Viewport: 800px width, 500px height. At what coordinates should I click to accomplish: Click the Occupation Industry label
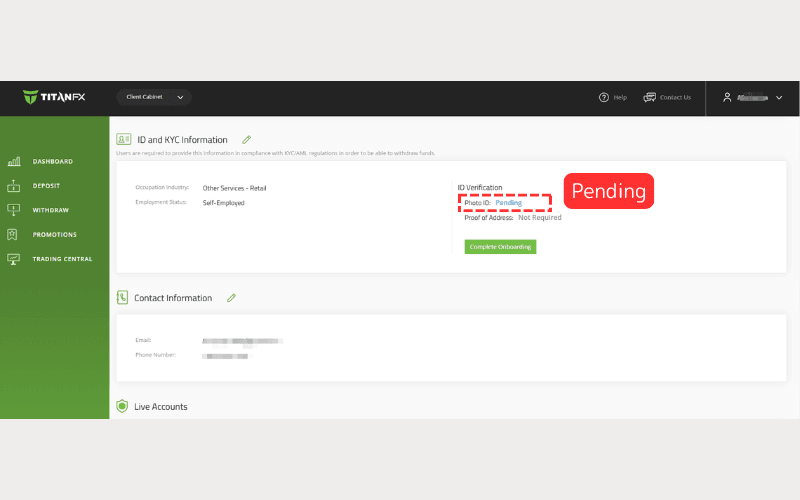[162, 187]
